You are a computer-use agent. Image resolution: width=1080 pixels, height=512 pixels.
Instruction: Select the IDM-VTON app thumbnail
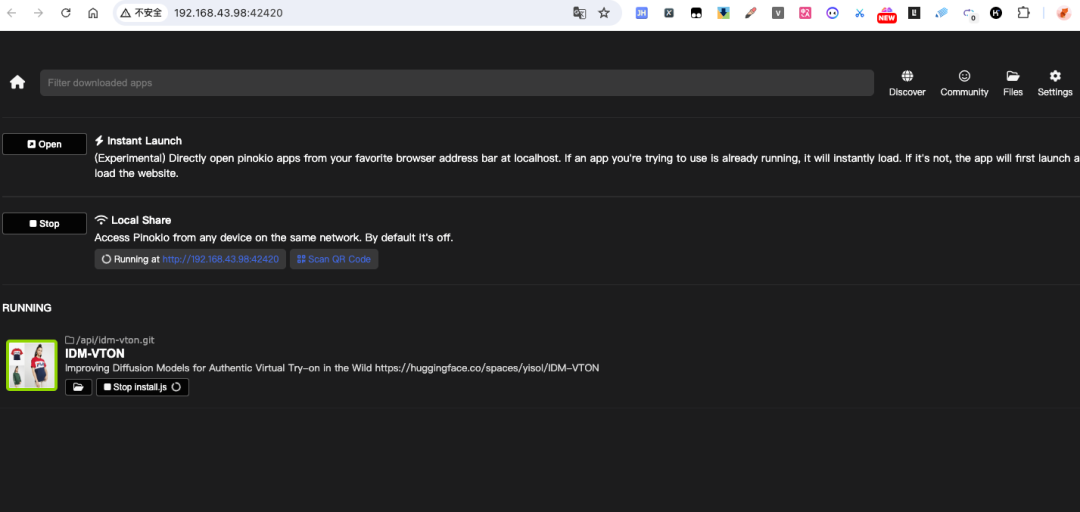pyautogui.click(x=32, y=365)
